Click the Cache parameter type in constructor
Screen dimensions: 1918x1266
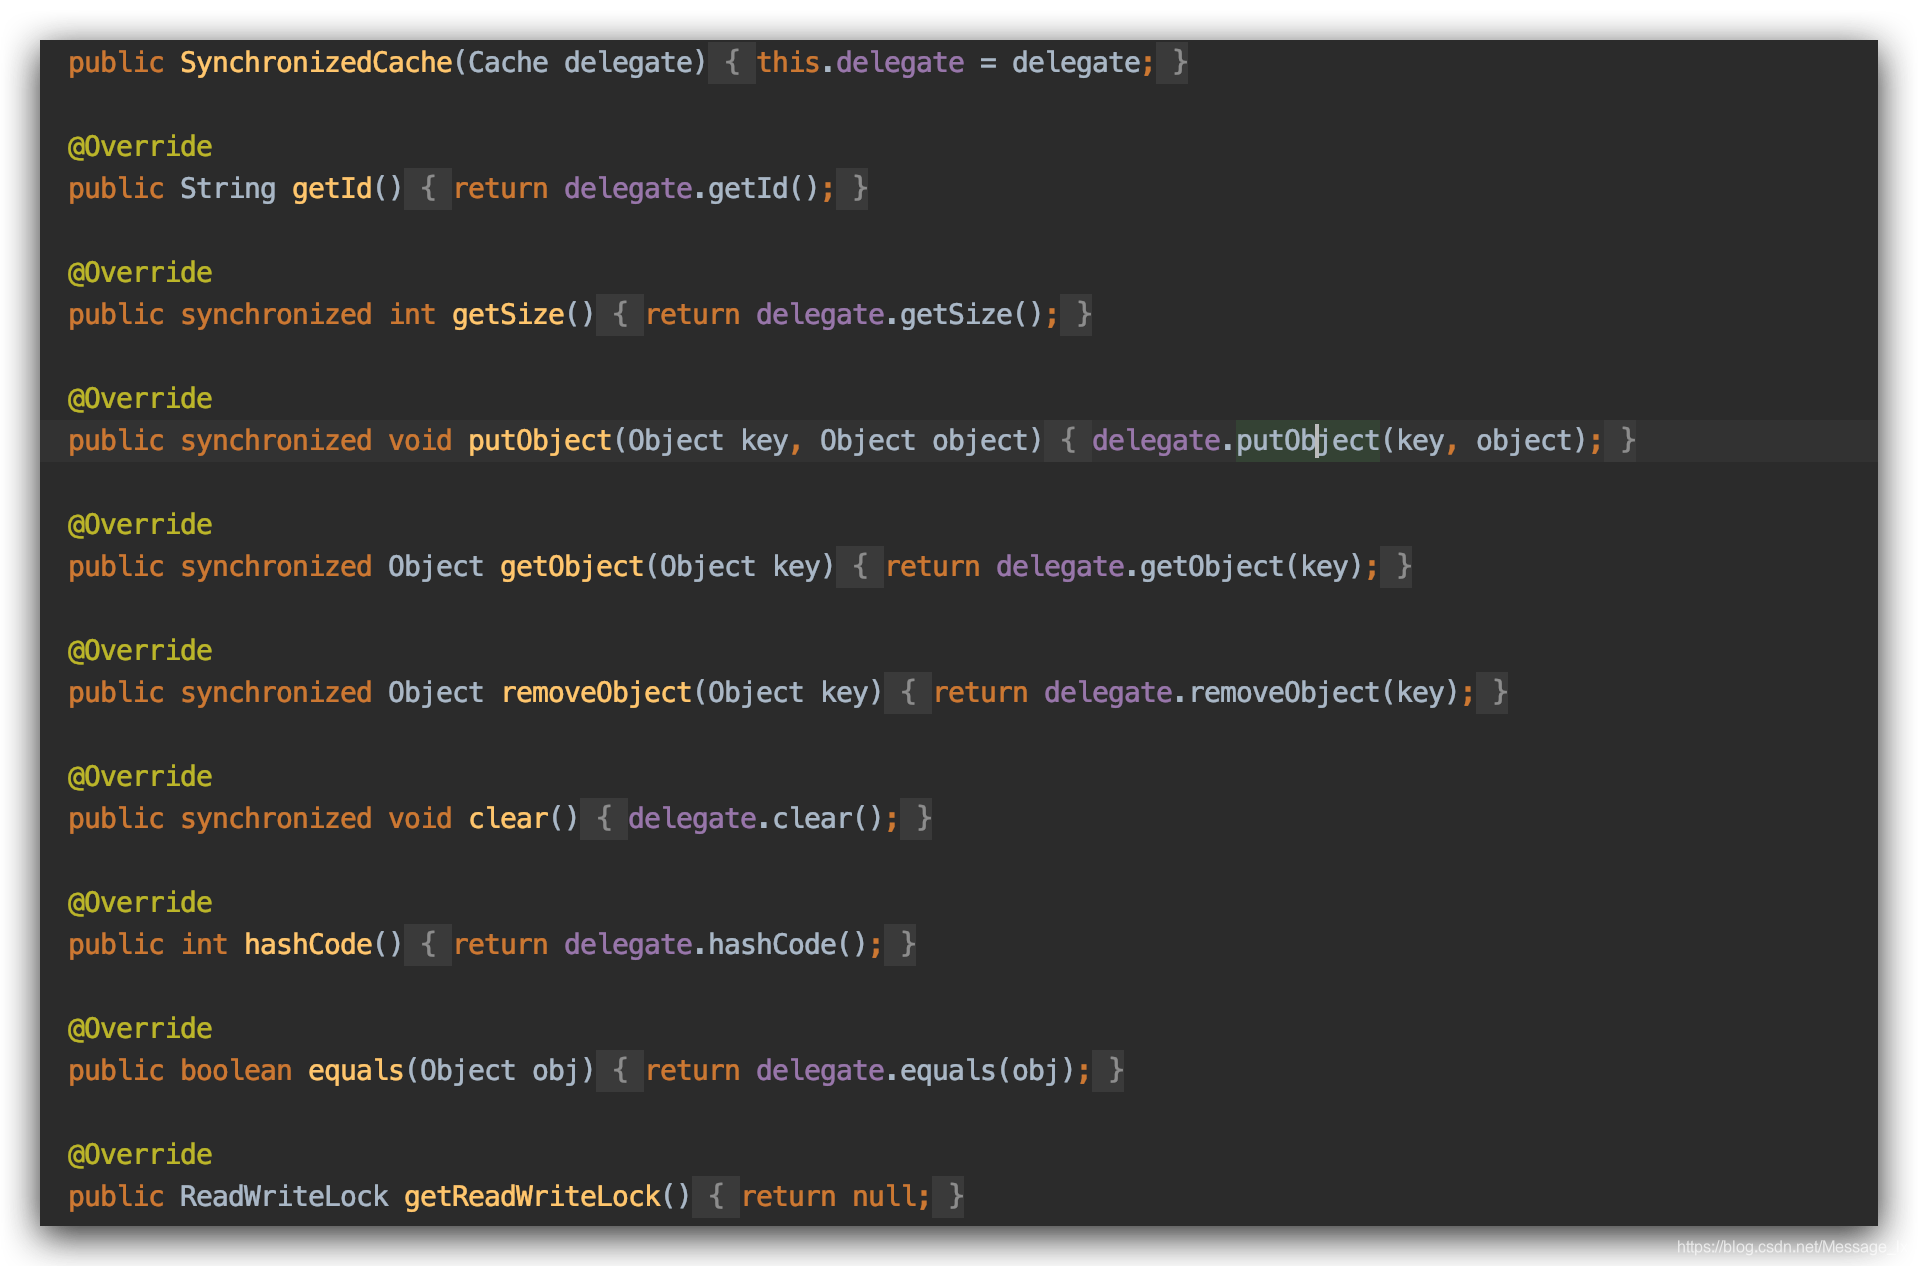(508, 63)
